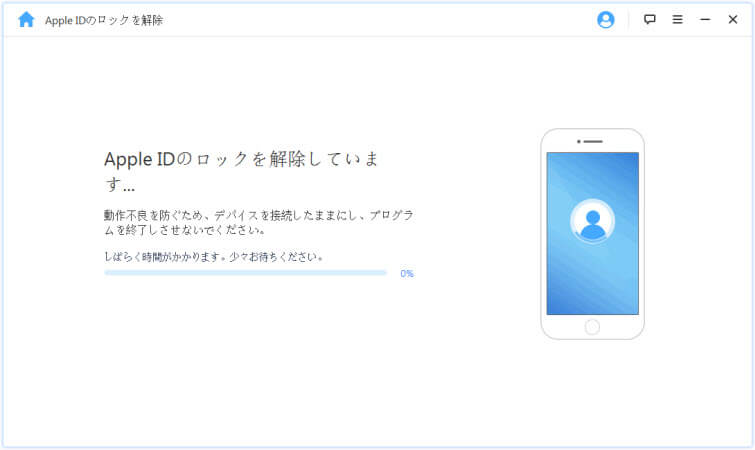
Task: Click heading 'Apple IDのロックを解除しています...'
Action: [241, 171]
